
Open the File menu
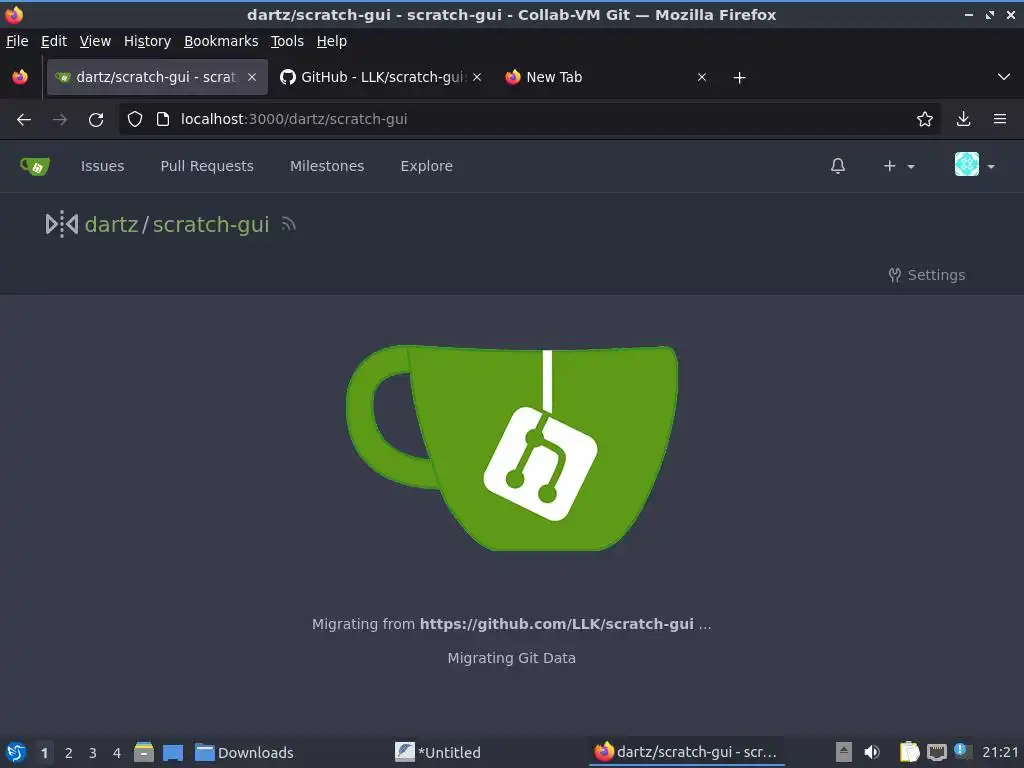click(17, 41)
